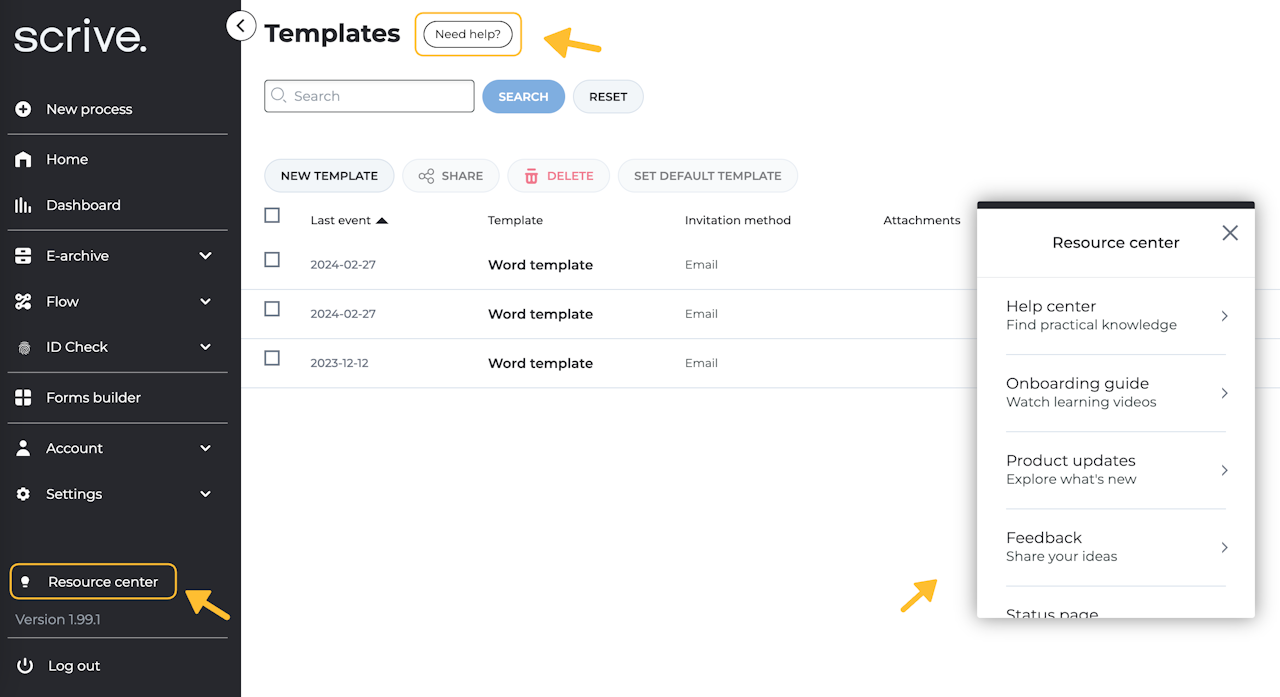Open Product updates entry
This screenshot has height=697, width=1280.
click(1115, 469)
